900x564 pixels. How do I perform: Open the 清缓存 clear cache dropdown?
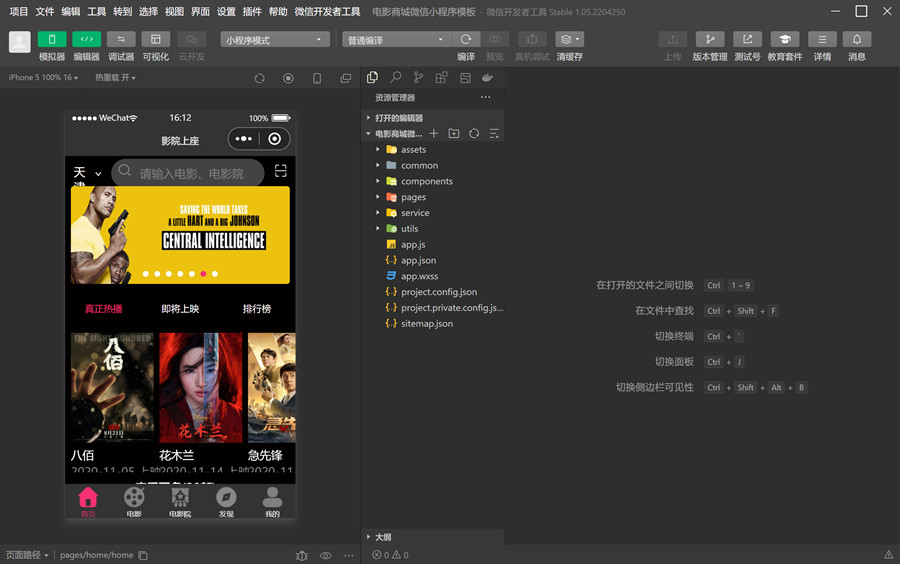point(569,39)
